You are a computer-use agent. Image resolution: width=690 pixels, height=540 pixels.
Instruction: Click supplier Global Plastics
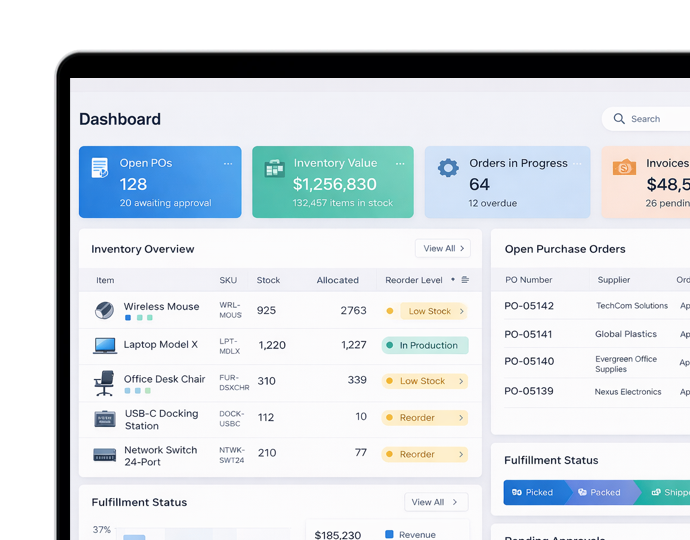pyautogui.click(x=626, y=334)
